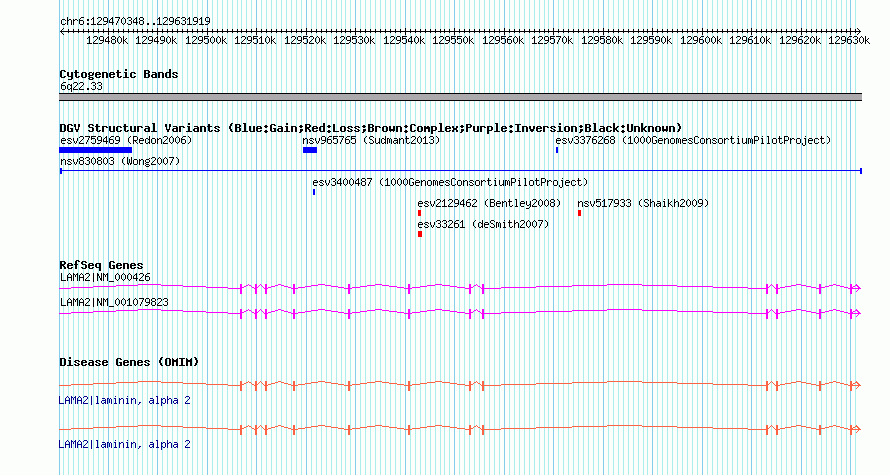Screen dimensions: 890x475
Task: Click the chr6:129470348..129631919 coordinate label
Action: click(135, 21)
